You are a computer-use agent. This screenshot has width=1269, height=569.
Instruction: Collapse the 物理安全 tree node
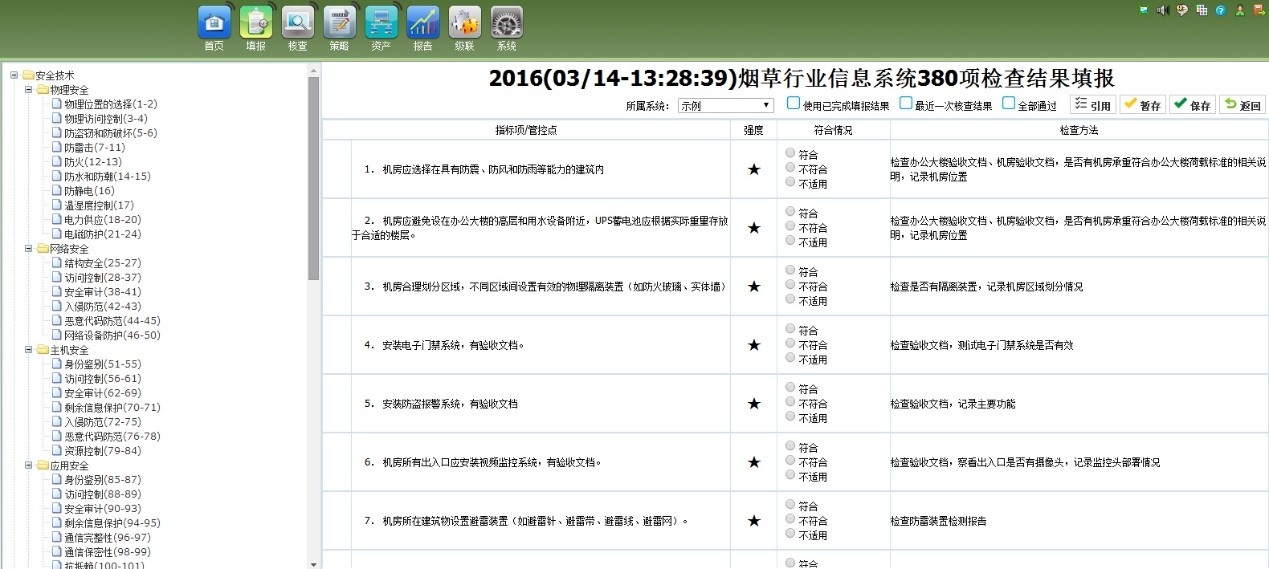(29, 90)
